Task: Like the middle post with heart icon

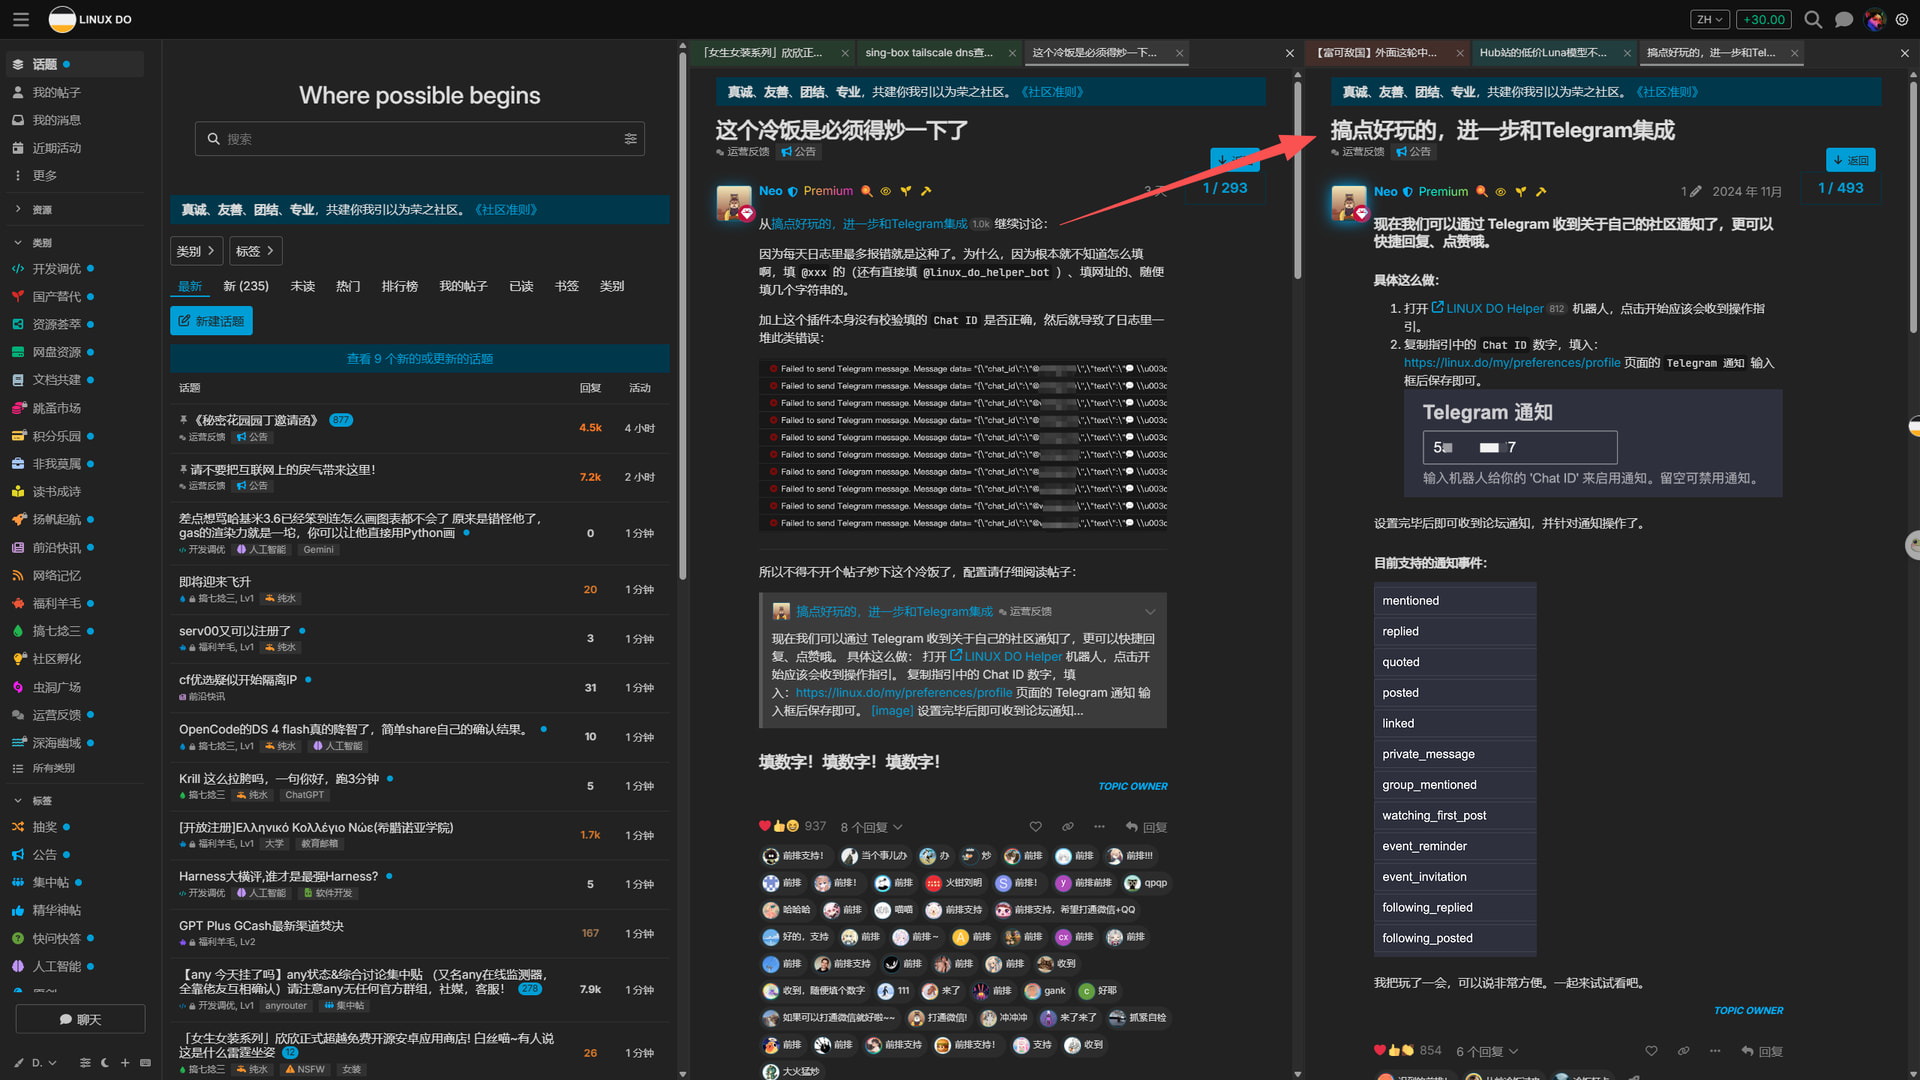Action: (x=1036, y=827)
